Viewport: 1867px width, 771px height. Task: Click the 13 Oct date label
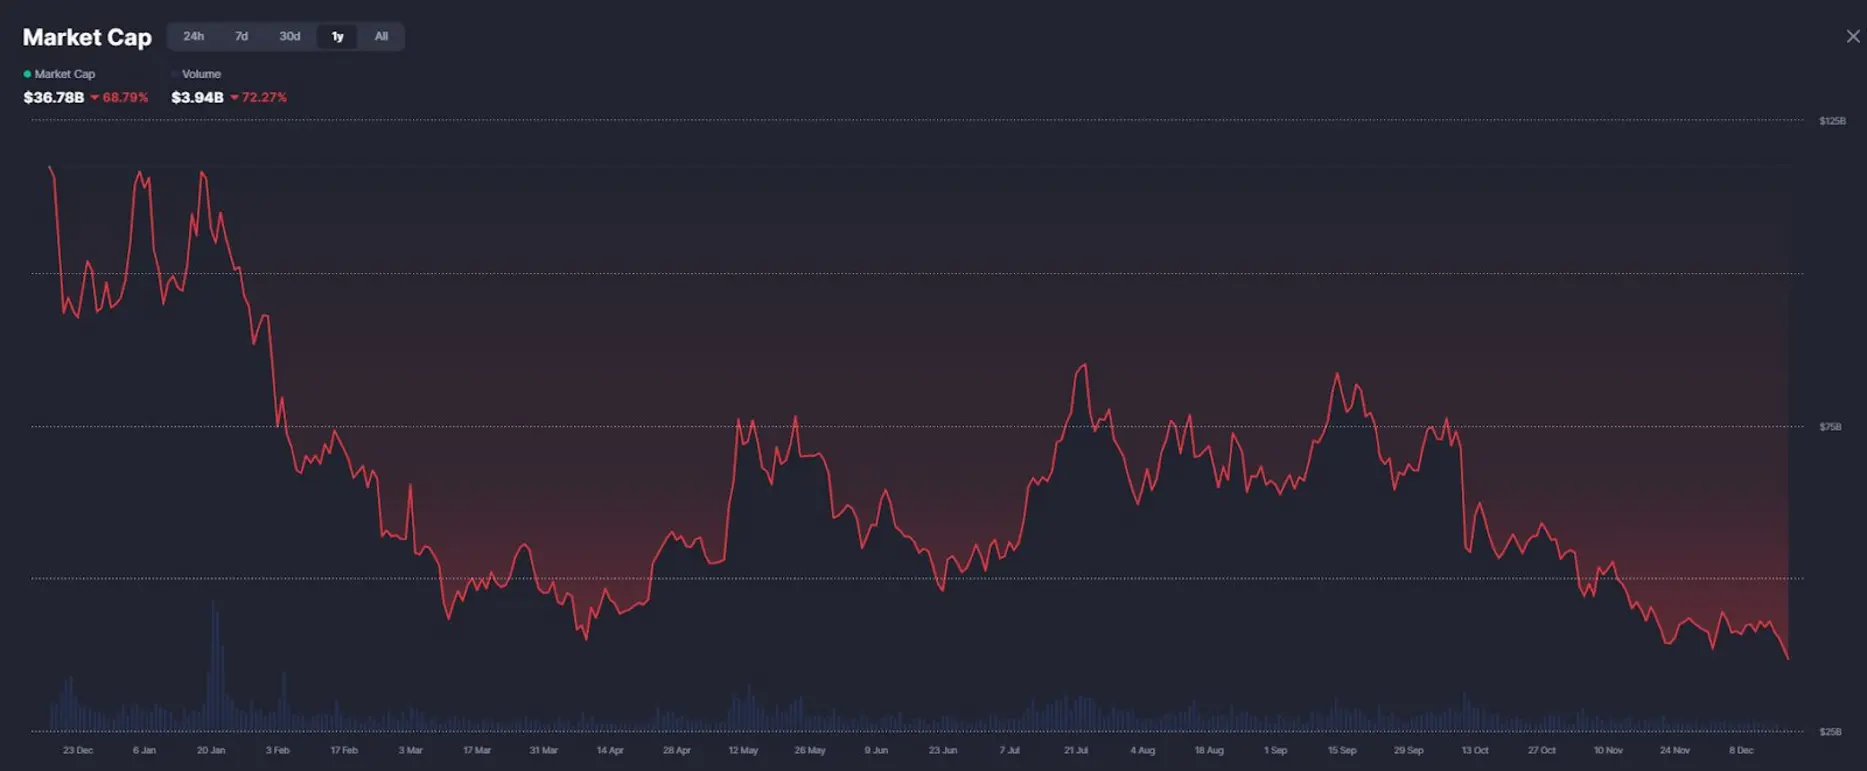point(1475,750)
